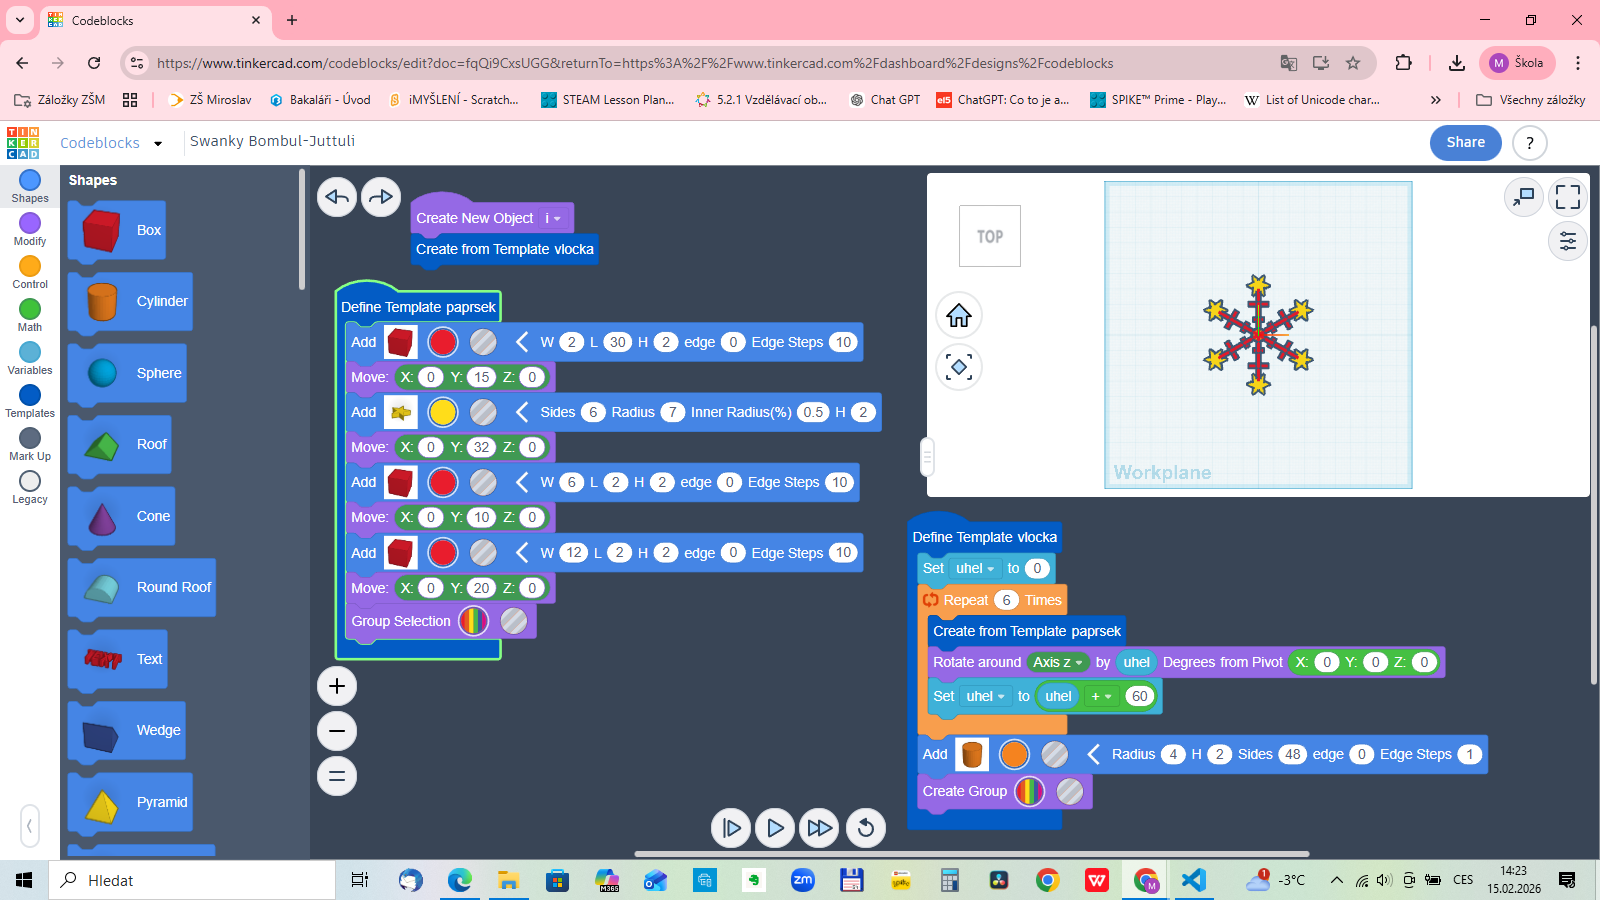Click the Share button

(x=1465, y=142)
